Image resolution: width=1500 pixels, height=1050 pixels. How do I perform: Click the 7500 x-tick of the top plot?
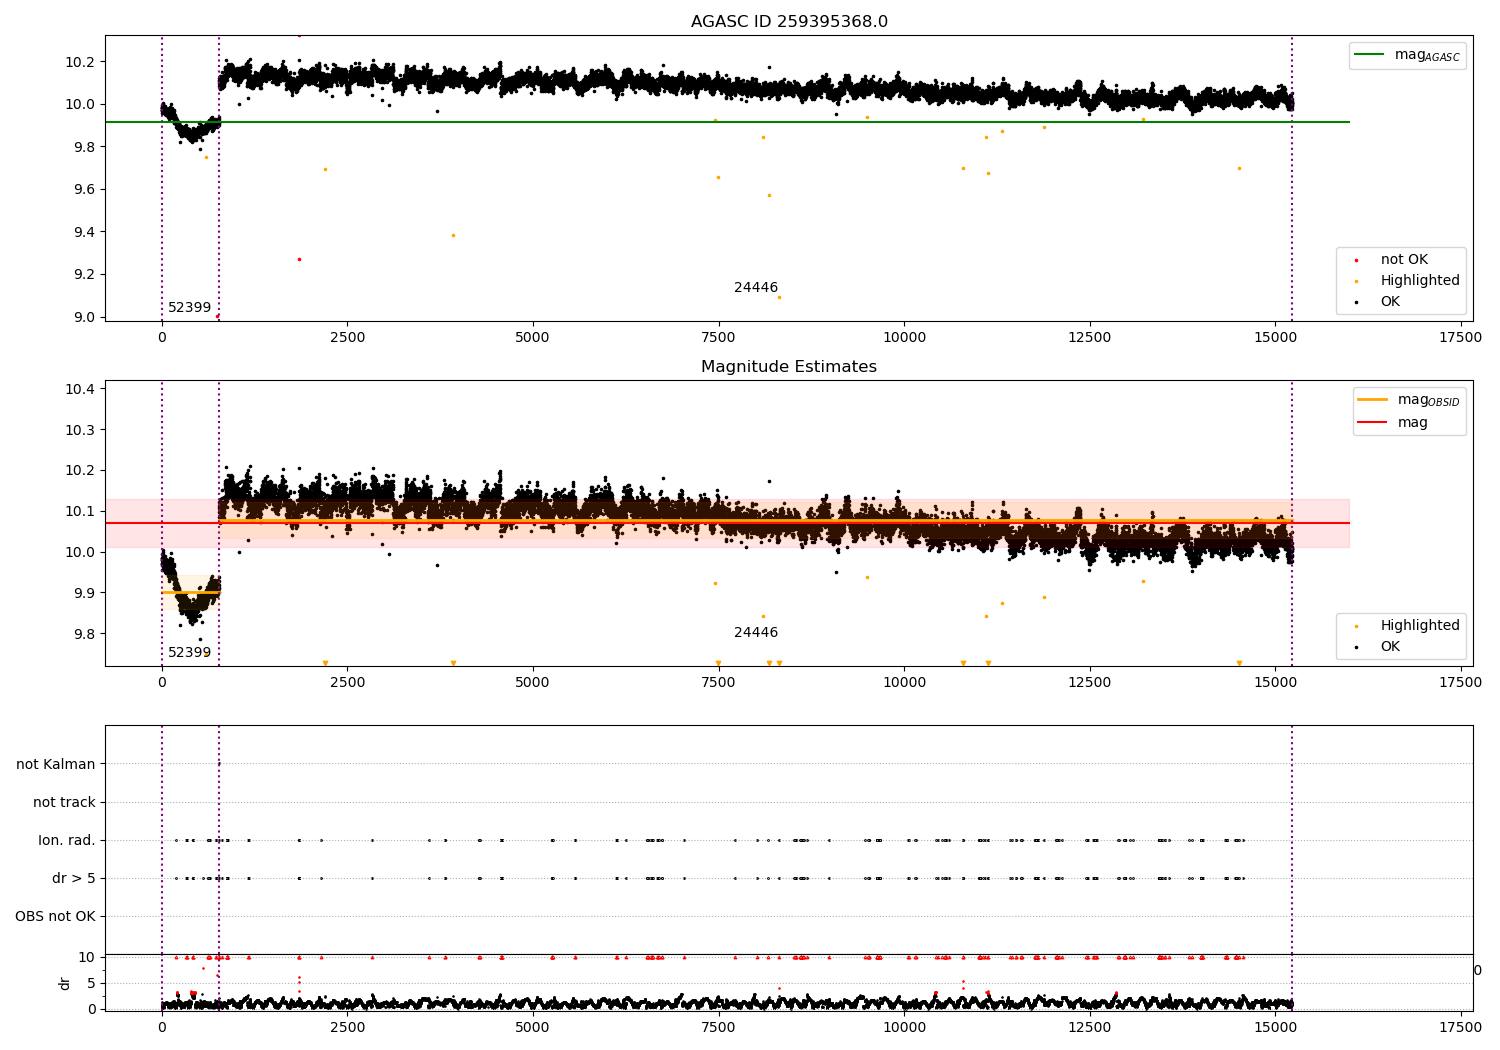tap(718, 338)
